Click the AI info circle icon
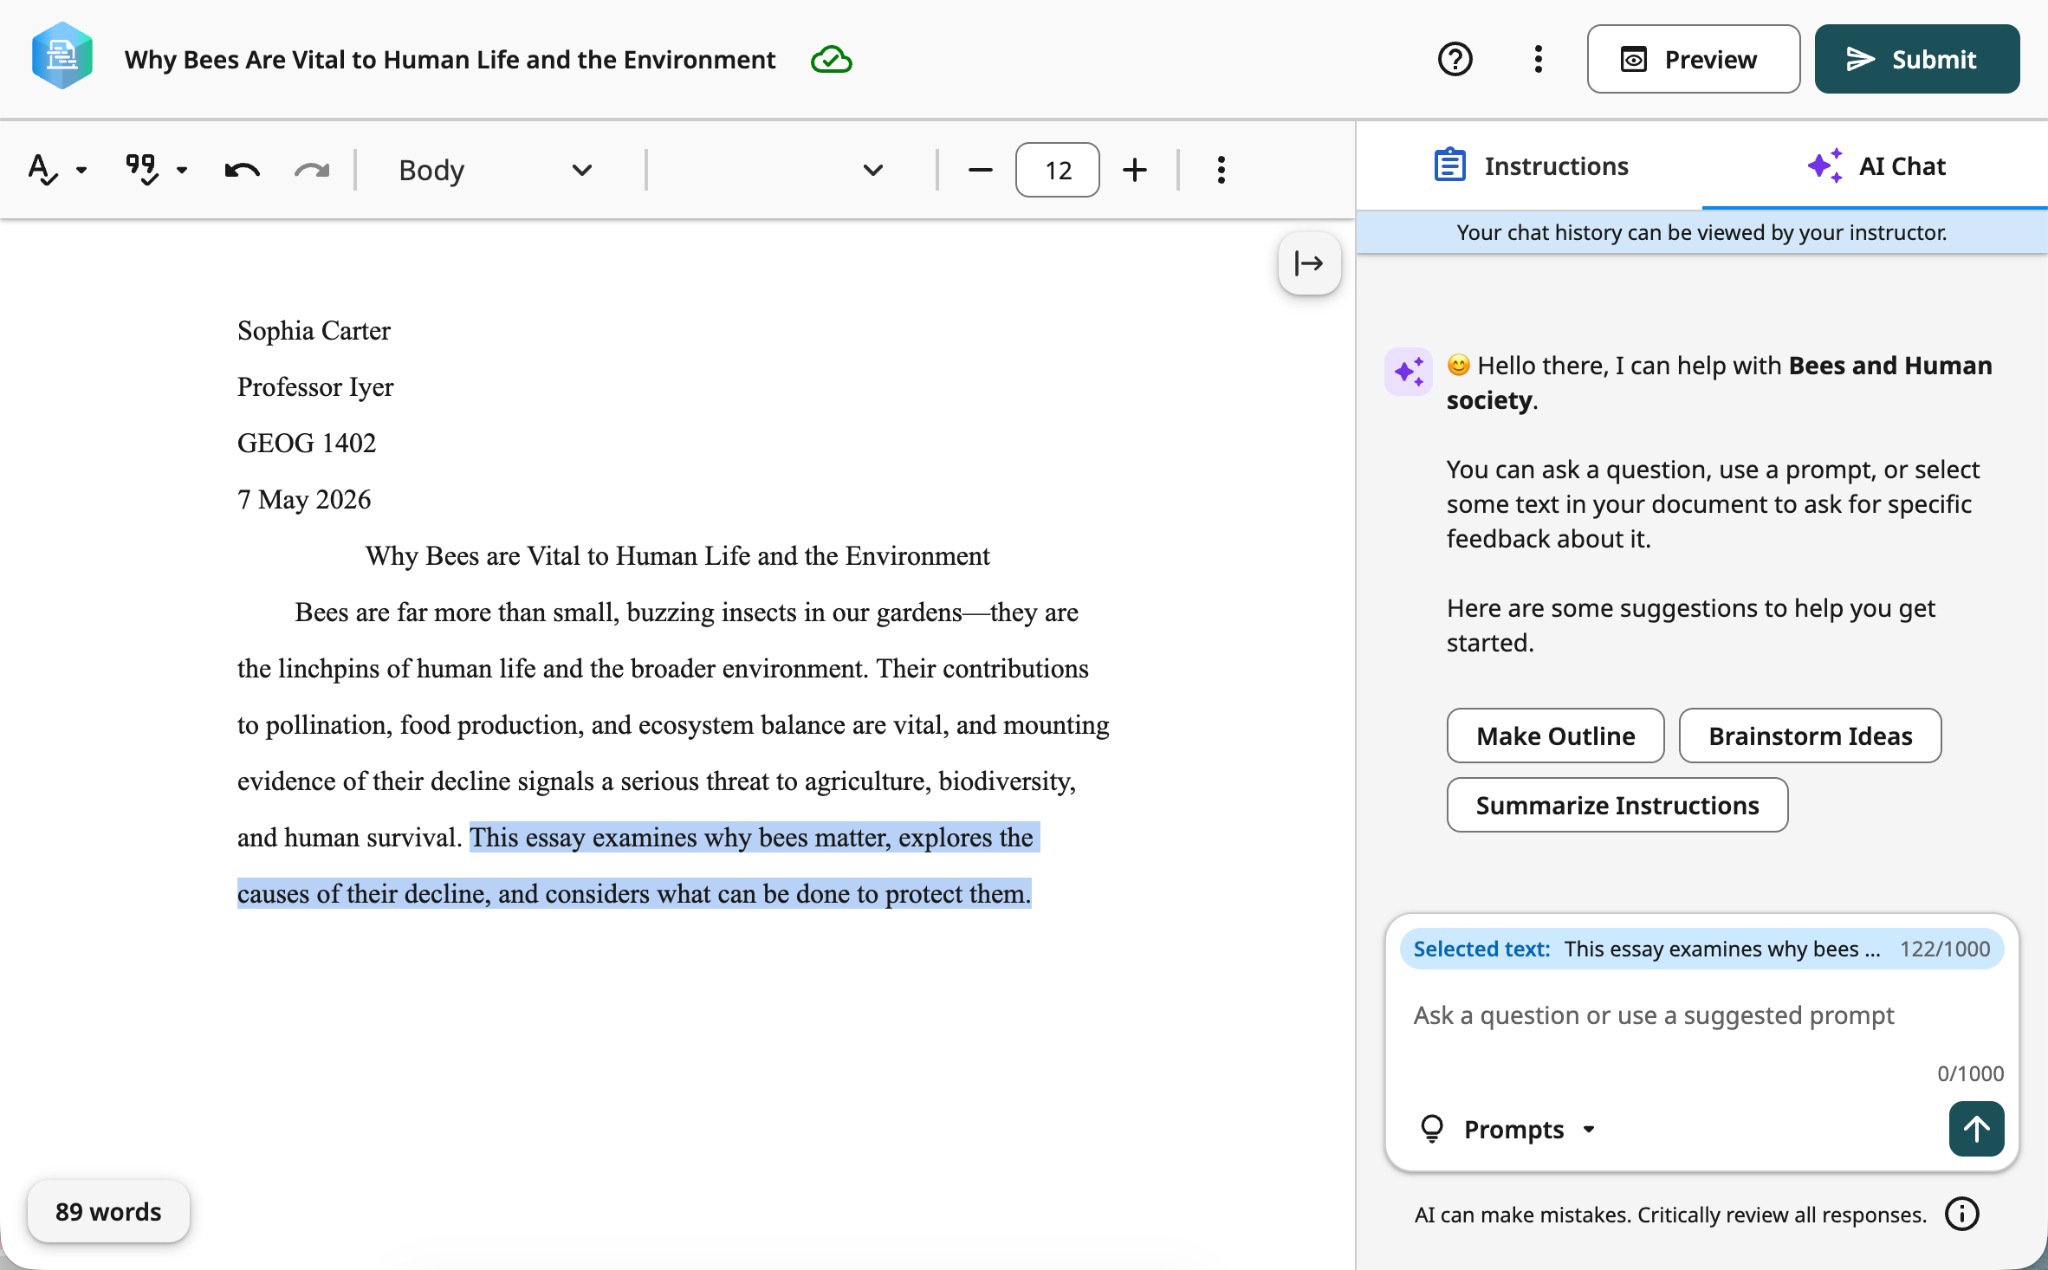The height and width of the screenshot is (1270, 2048). [1962, 1214]
